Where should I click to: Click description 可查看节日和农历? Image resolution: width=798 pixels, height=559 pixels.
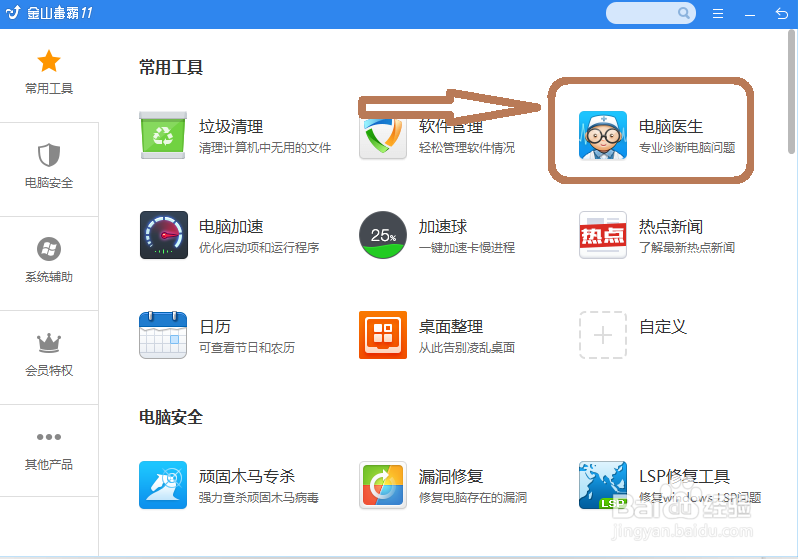(x=247, y=348)
